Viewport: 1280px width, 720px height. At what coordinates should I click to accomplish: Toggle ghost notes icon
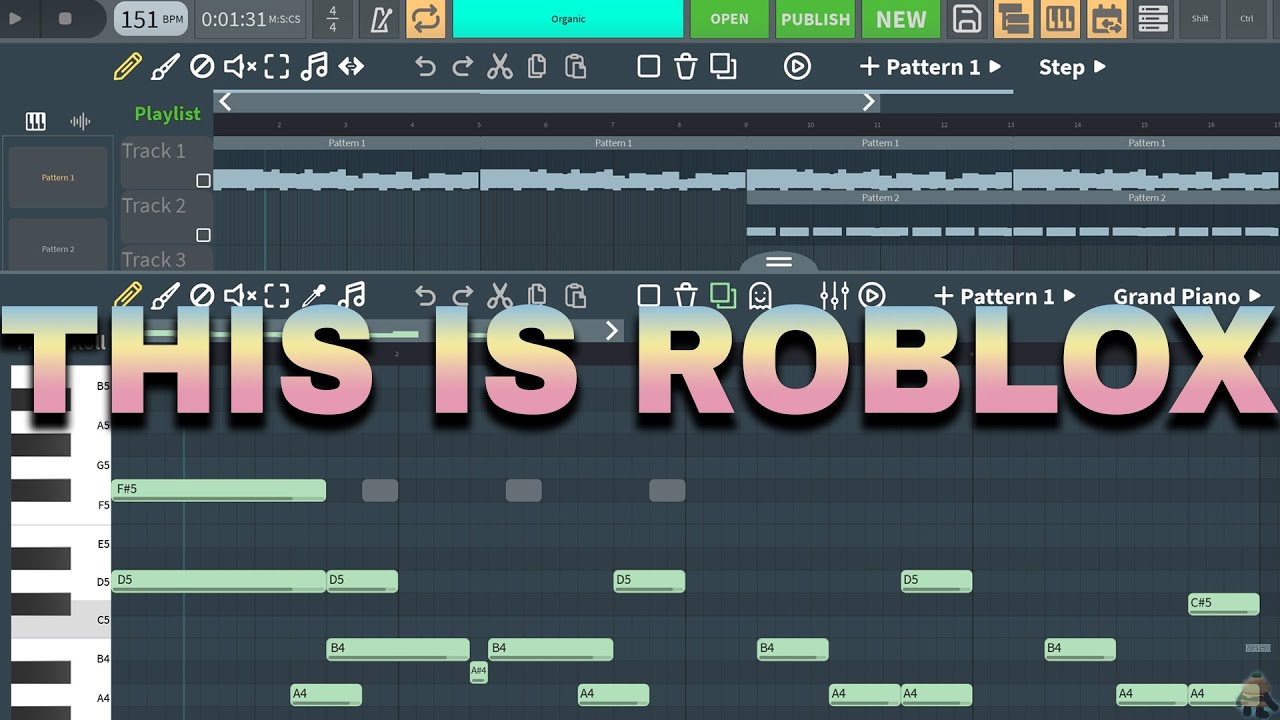(760, 296)
